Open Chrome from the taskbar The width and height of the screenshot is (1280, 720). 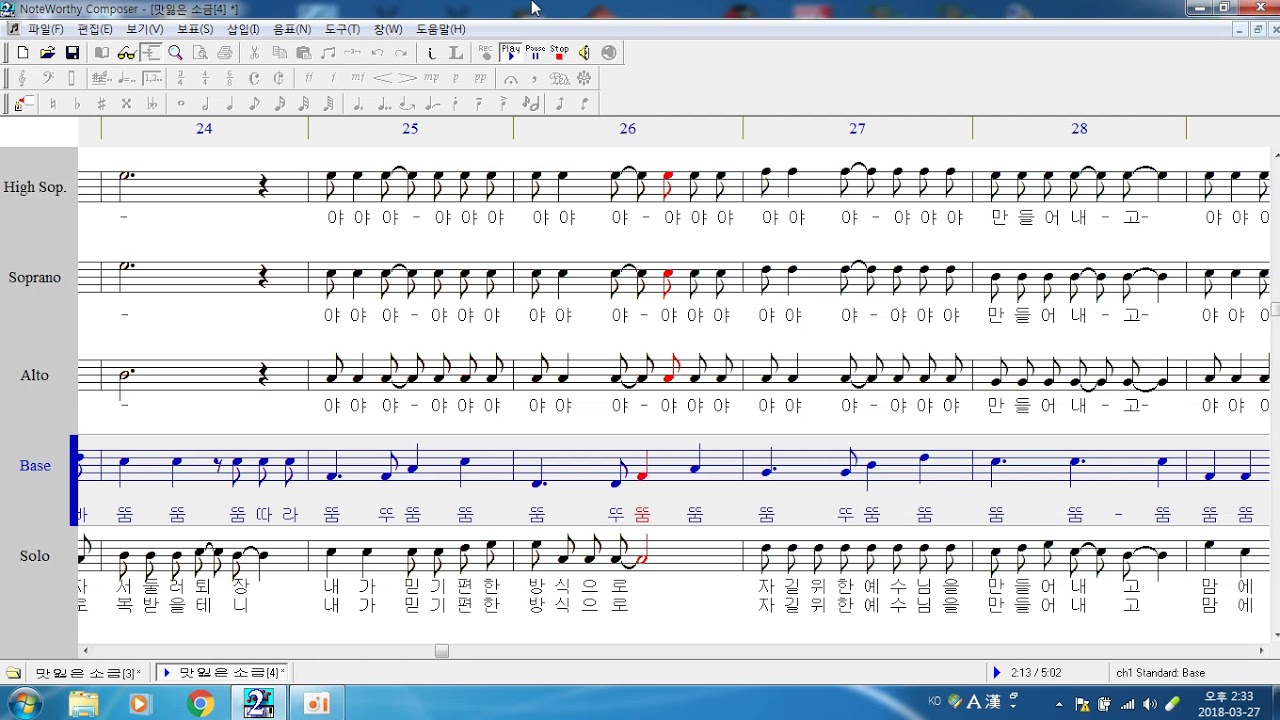(200, 704)
